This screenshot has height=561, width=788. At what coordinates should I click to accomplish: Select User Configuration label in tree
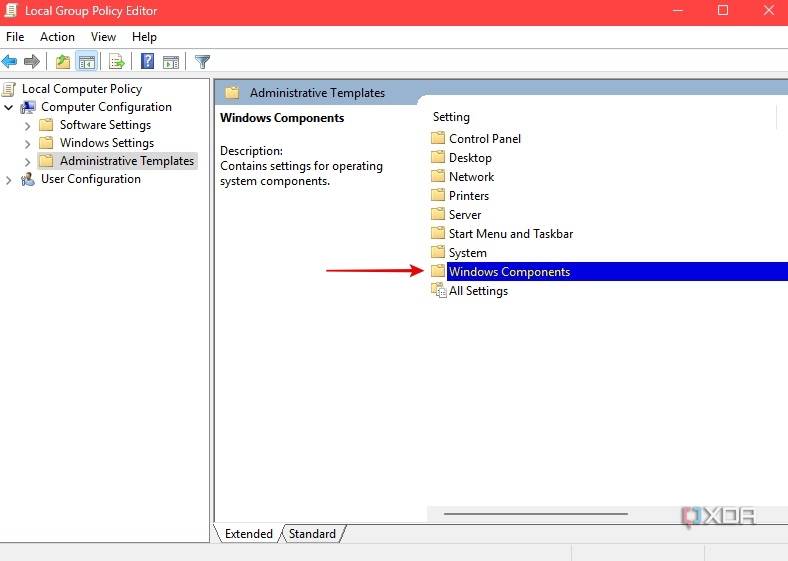pyautogui.click(x=91, y=179)
